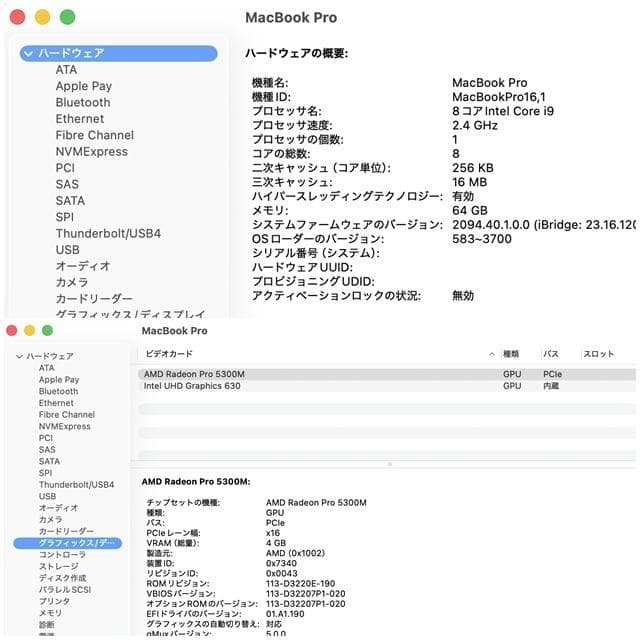640x640 pixels.
Task: Open プリンタ in bottom window sidebar
Action: coord(54,601)
